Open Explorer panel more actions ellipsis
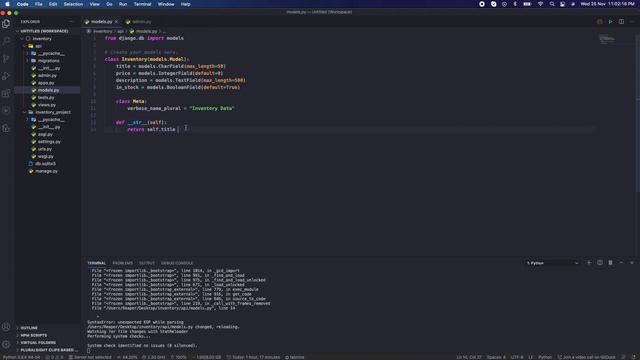Screen dimensions: 640x360 click(71, 22)
